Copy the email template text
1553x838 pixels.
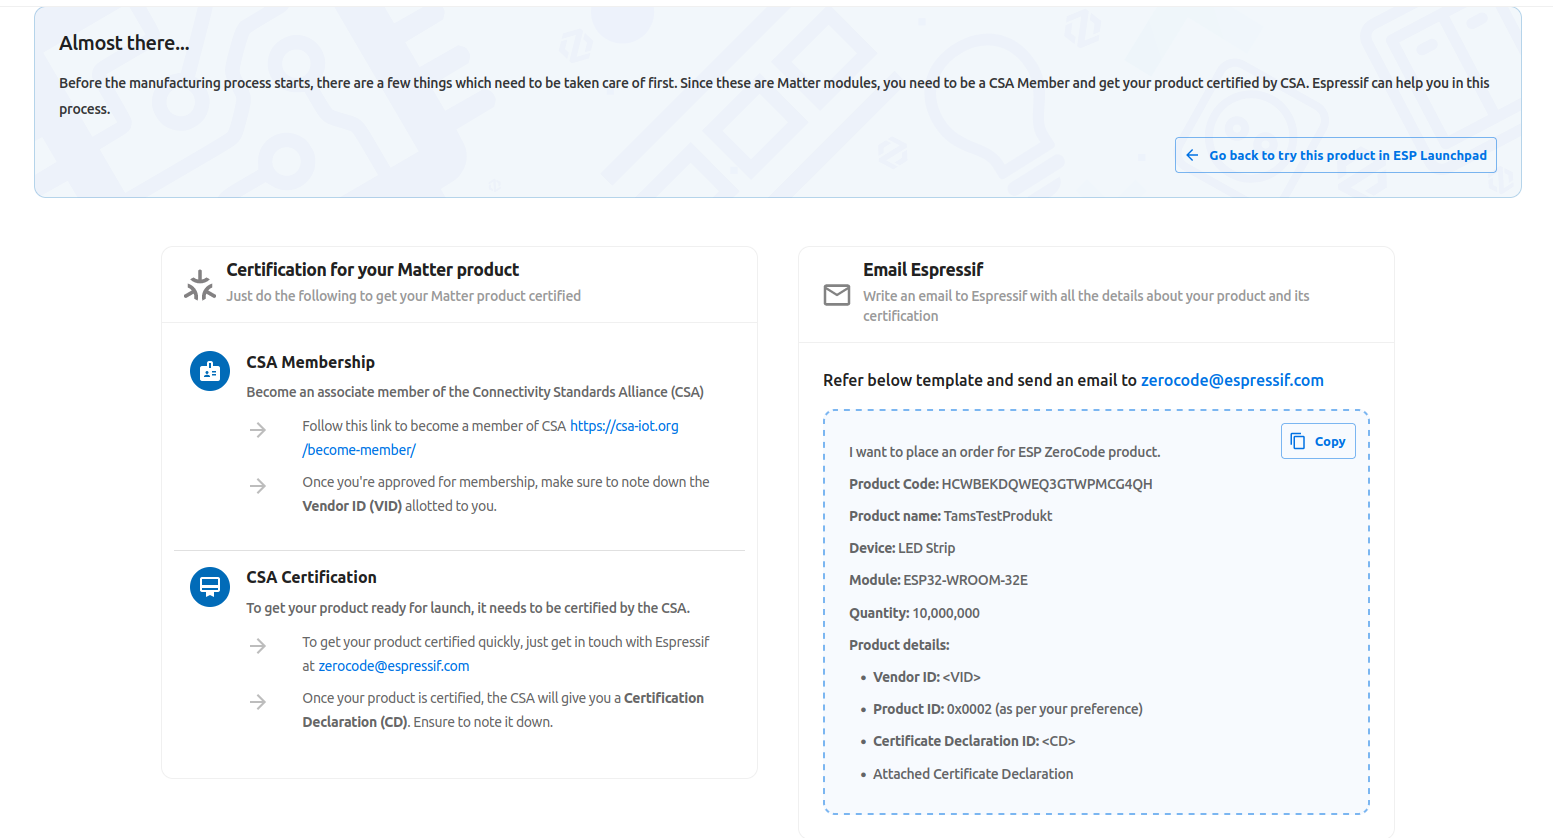pos(1318,441)
